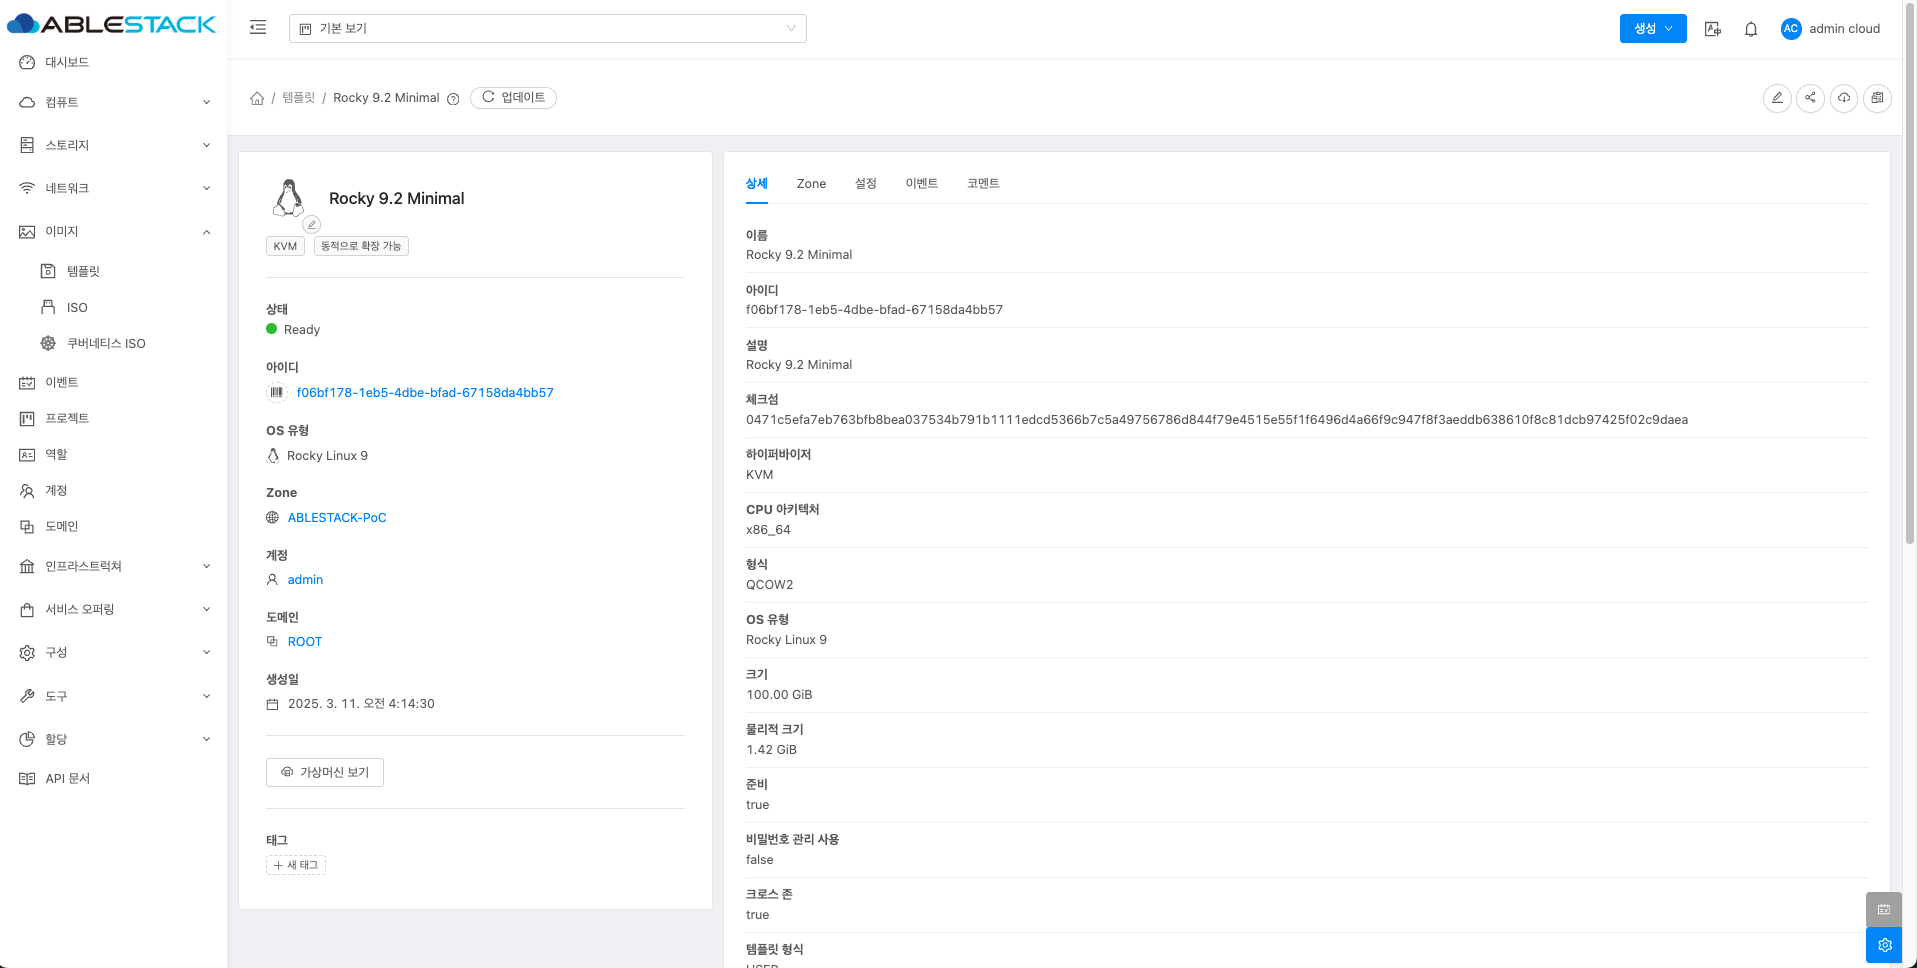Switch to the 코멘트 tab
This screenshot has width=1917, height=968.
pos(983,184)
